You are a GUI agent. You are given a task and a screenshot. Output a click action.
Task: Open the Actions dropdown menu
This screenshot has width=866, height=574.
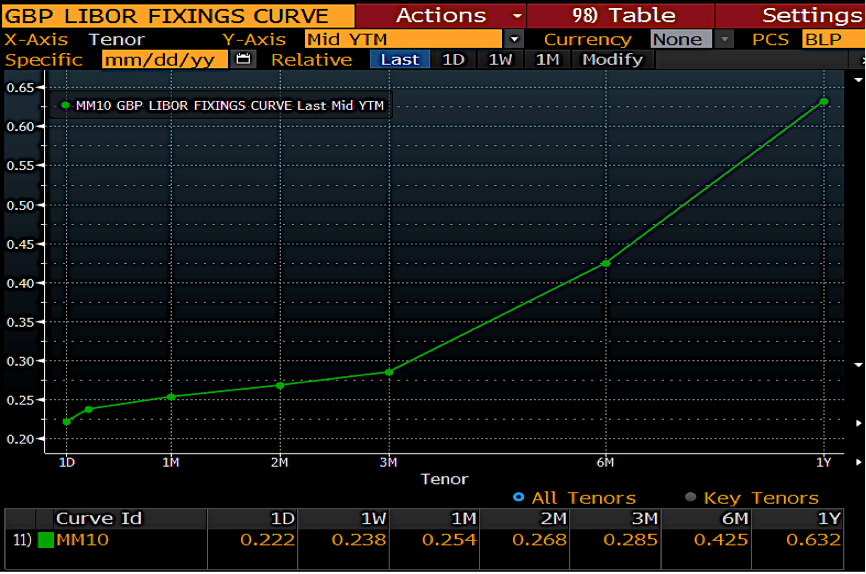(441, 15)
